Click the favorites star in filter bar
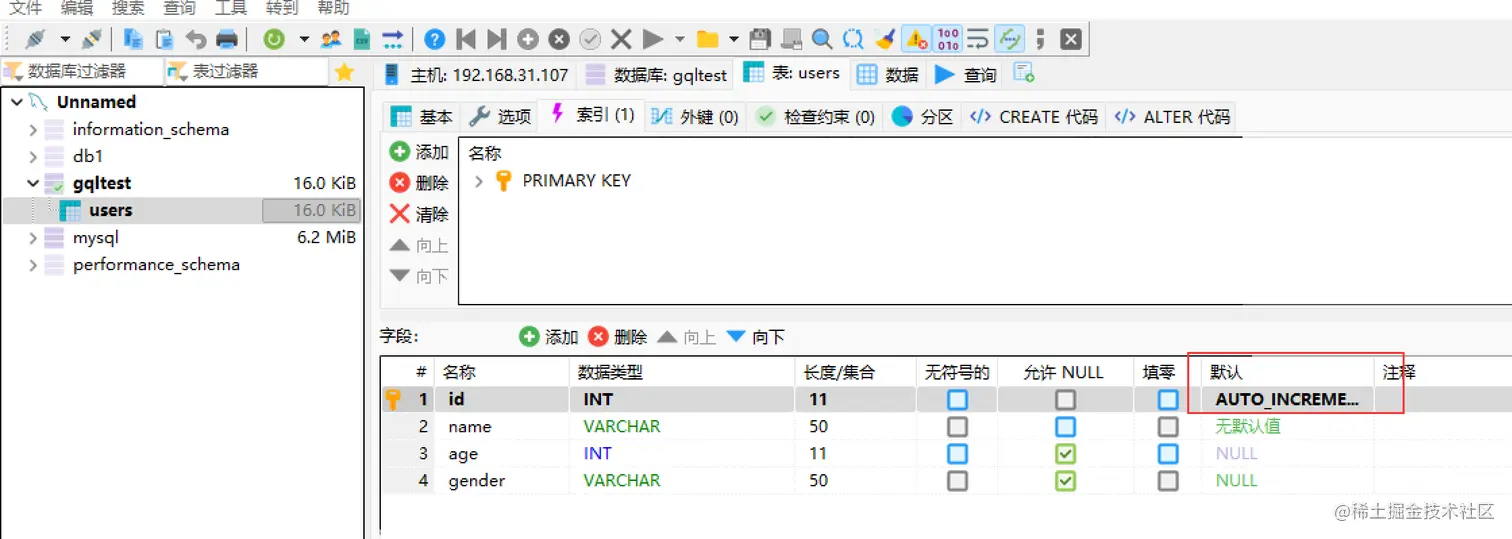The width and height of the screenshot is (1512, 539). [344, 71]
